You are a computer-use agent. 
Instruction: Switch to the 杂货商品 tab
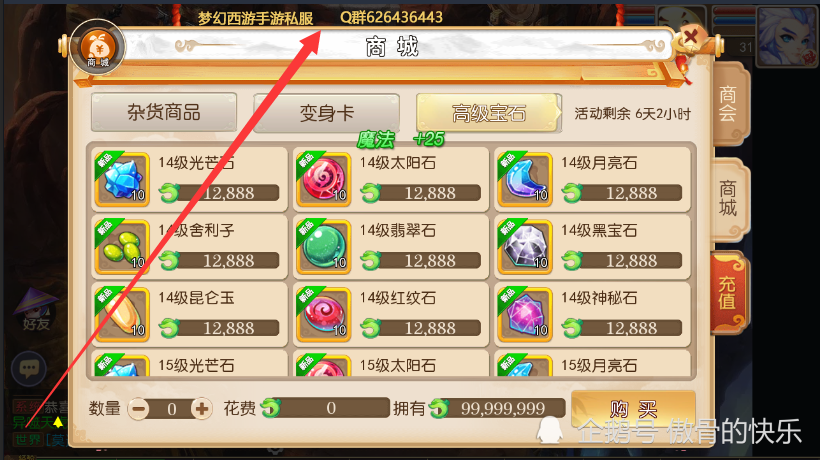pos(164,112)
